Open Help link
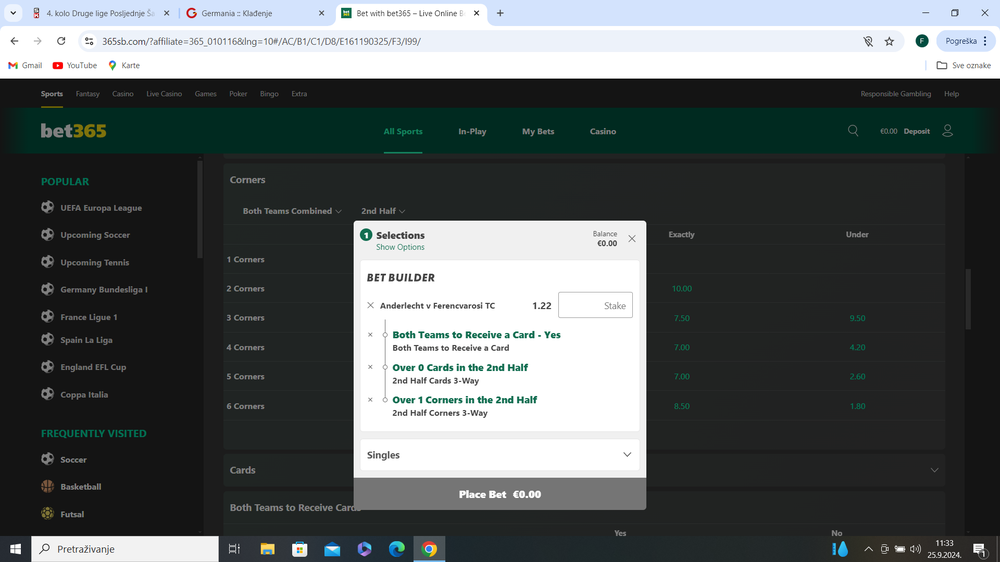 (951, 94)
